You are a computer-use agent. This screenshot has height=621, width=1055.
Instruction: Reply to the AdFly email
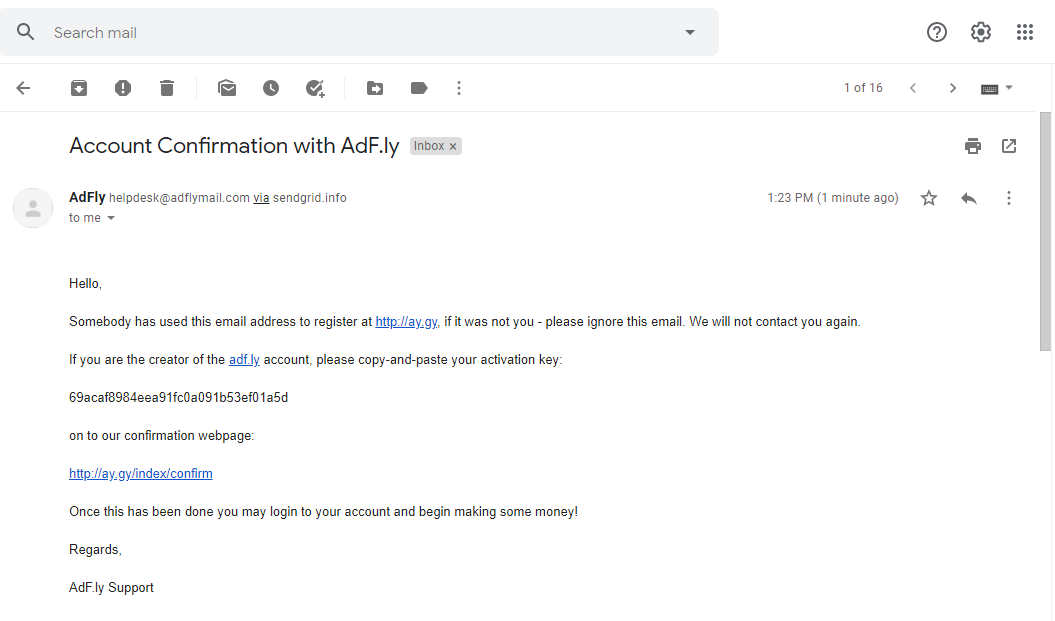click(x=968, y=198)
